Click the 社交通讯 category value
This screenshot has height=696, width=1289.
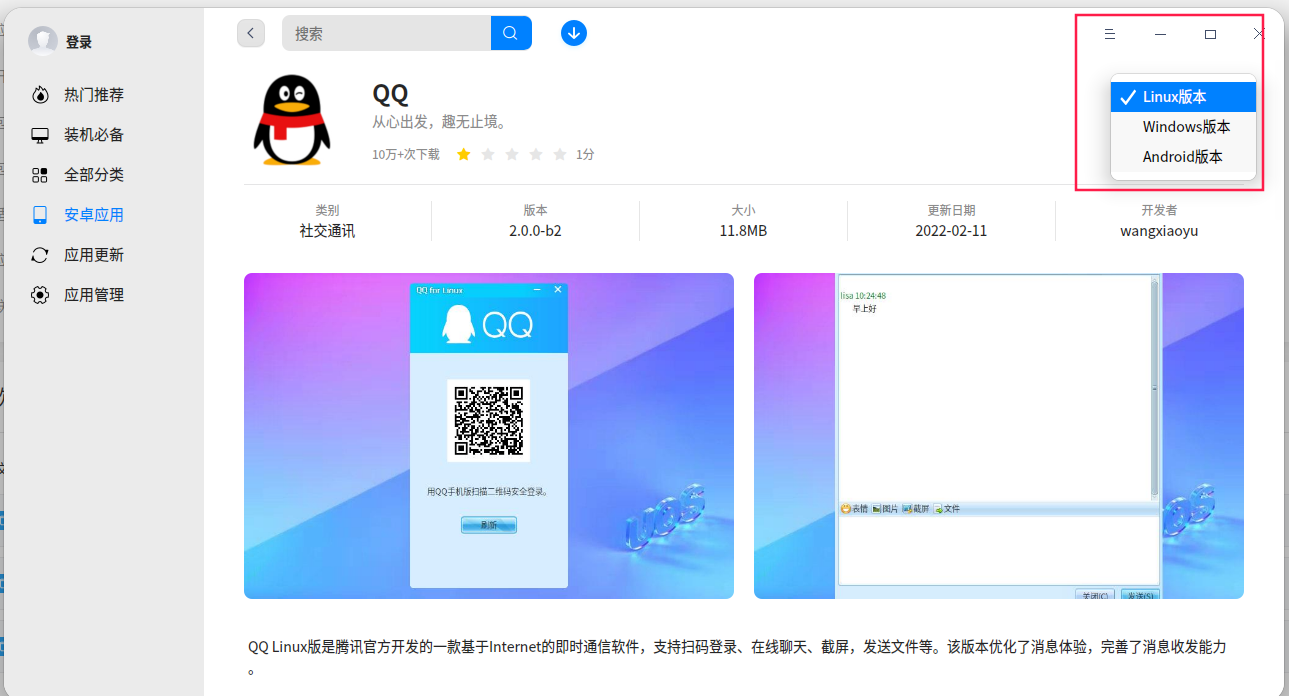(x=327, y=231)
